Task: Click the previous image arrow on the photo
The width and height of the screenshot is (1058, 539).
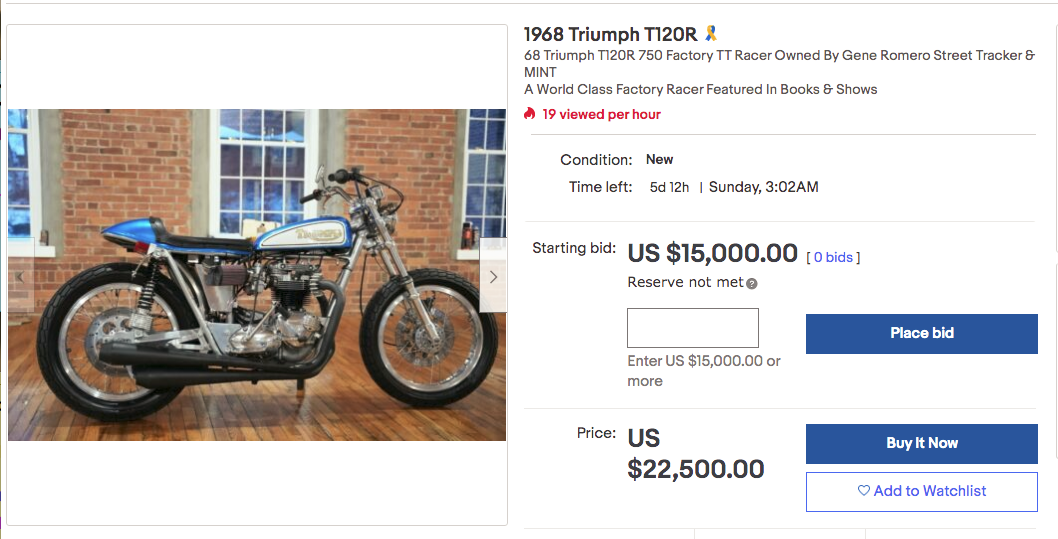Action: coord(20,277)
